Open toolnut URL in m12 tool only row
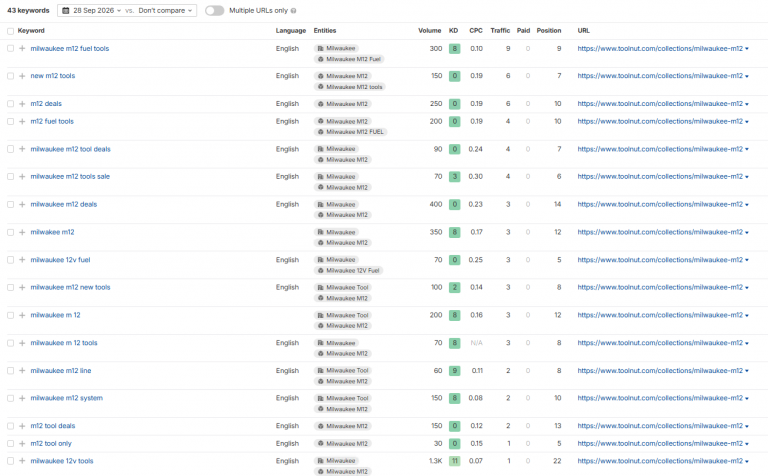 point(660,444)
